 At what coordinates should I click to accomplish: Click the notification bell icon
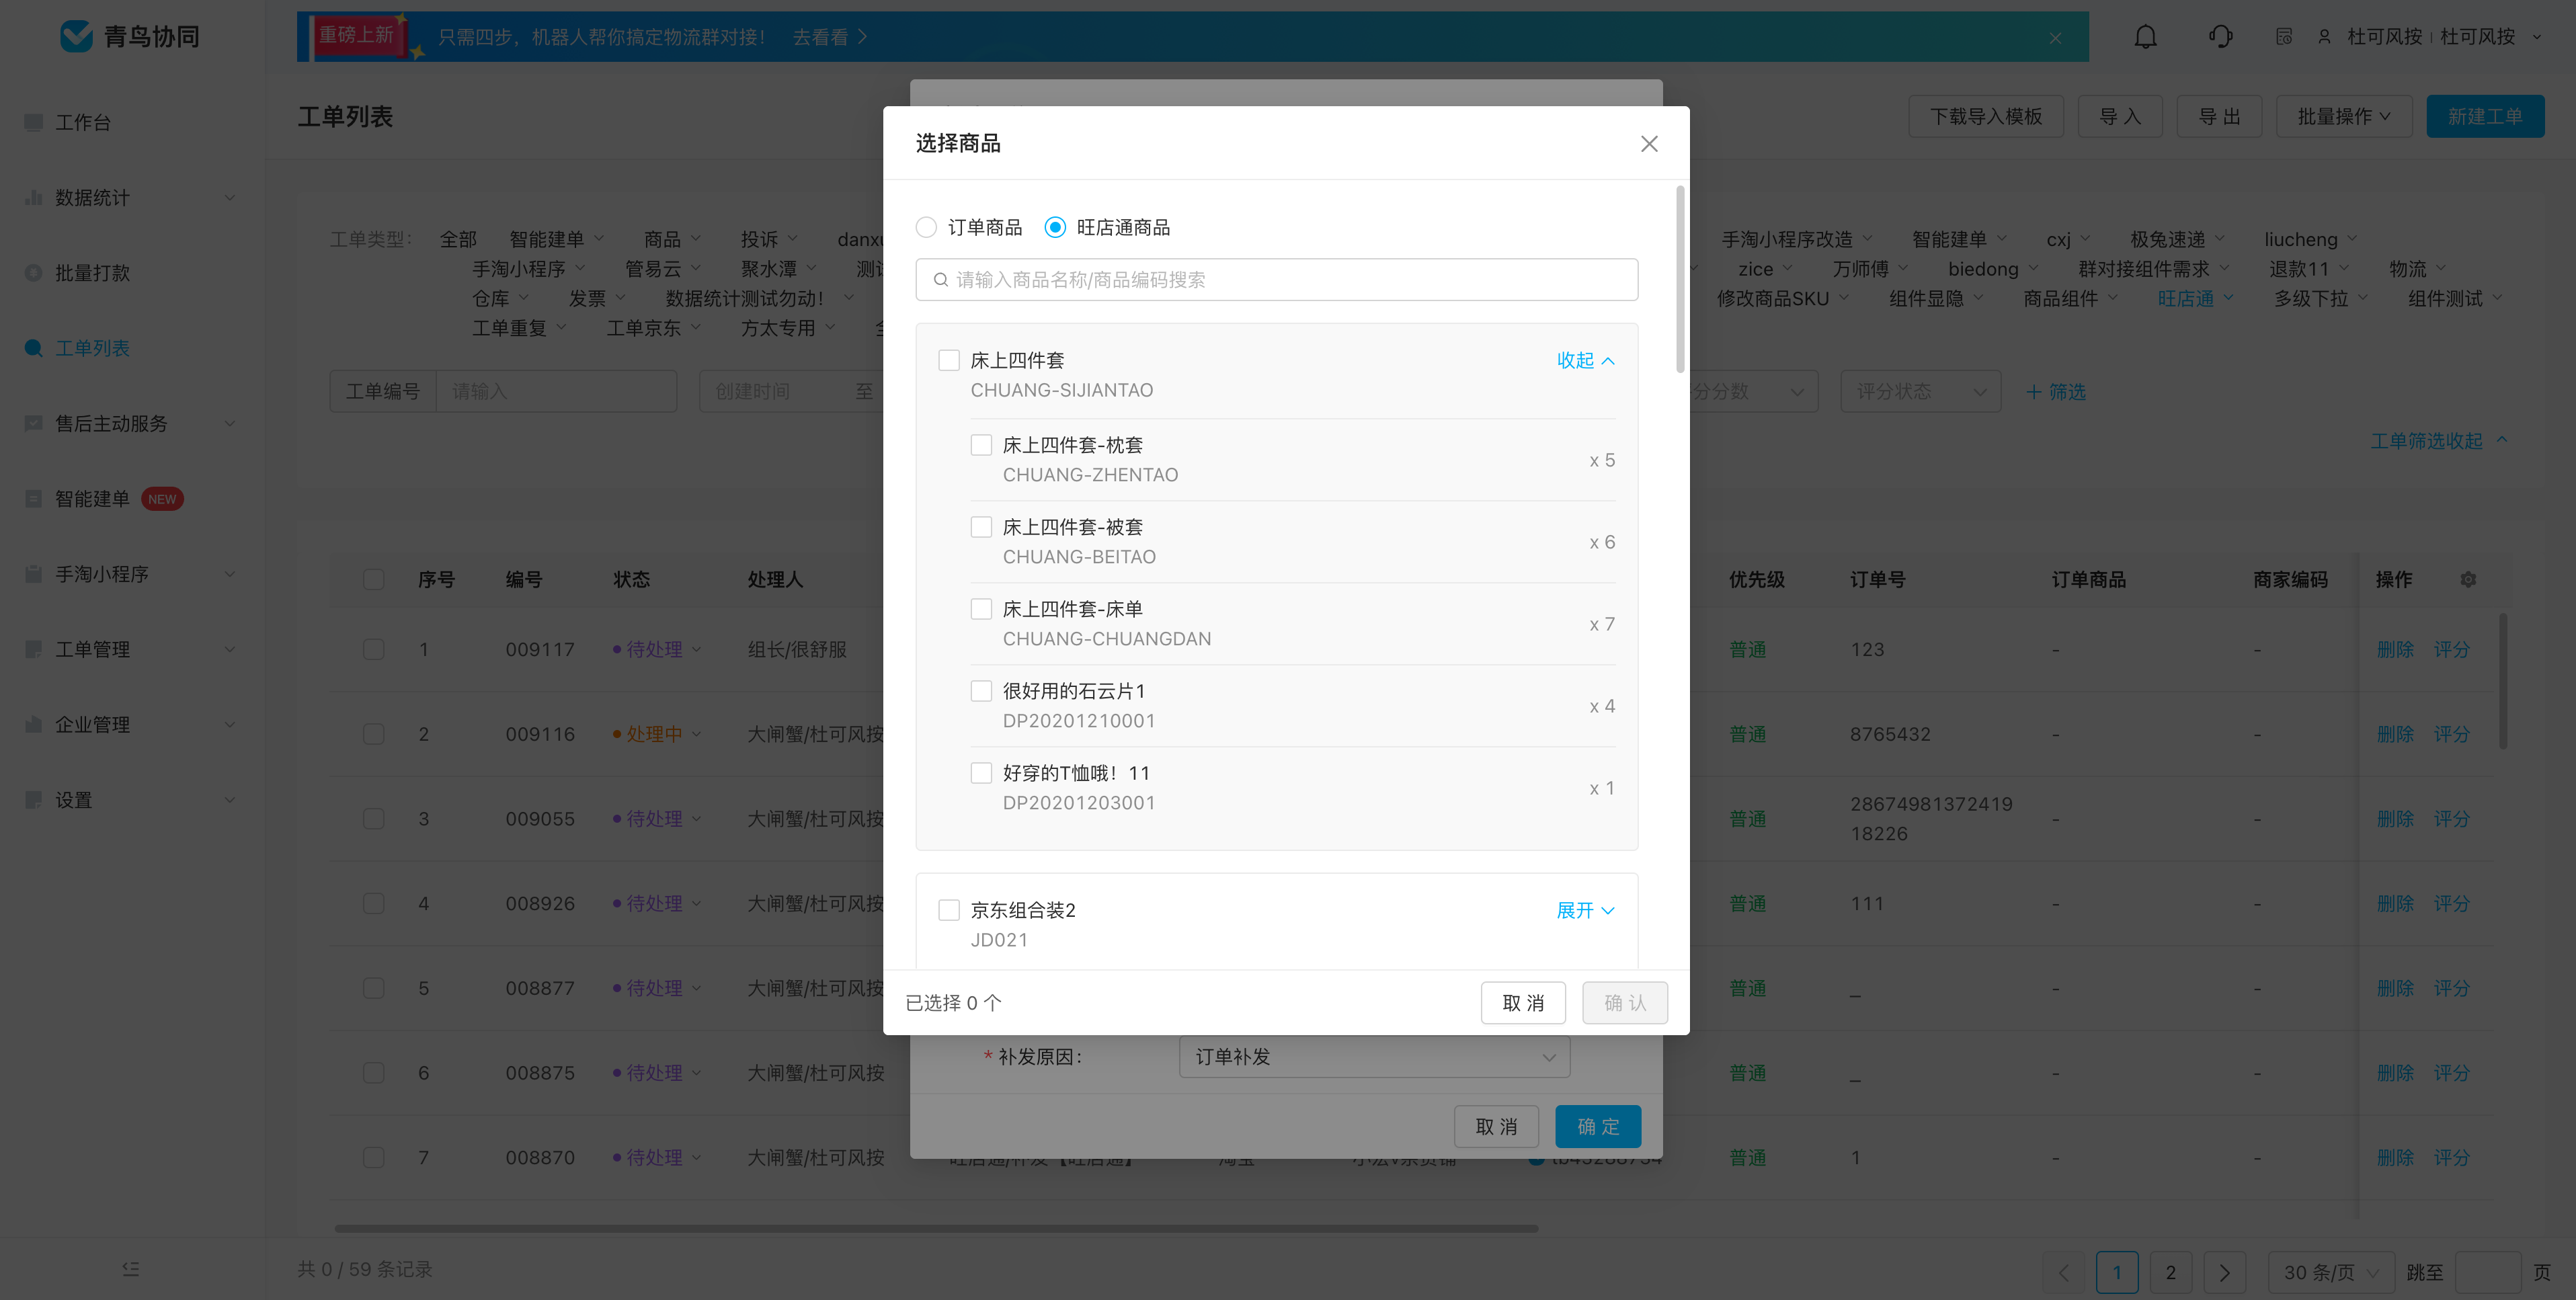tap(2145, 37)
